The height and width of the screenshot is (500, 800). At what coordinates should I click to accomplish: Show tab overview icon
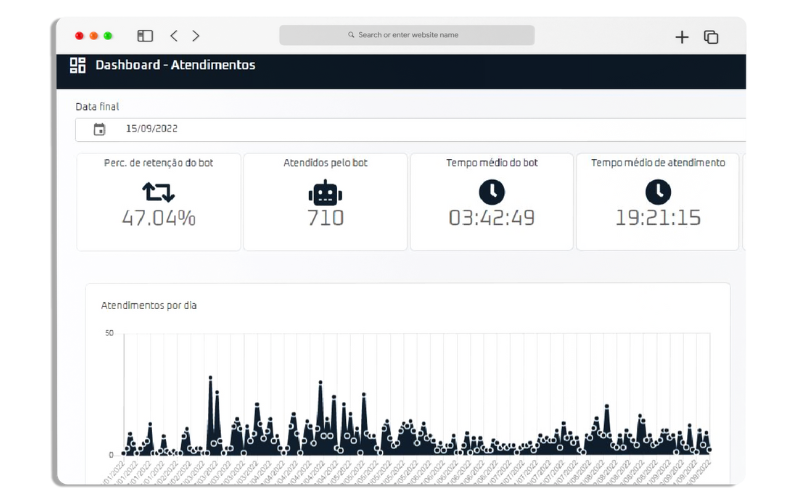(711, 37)
